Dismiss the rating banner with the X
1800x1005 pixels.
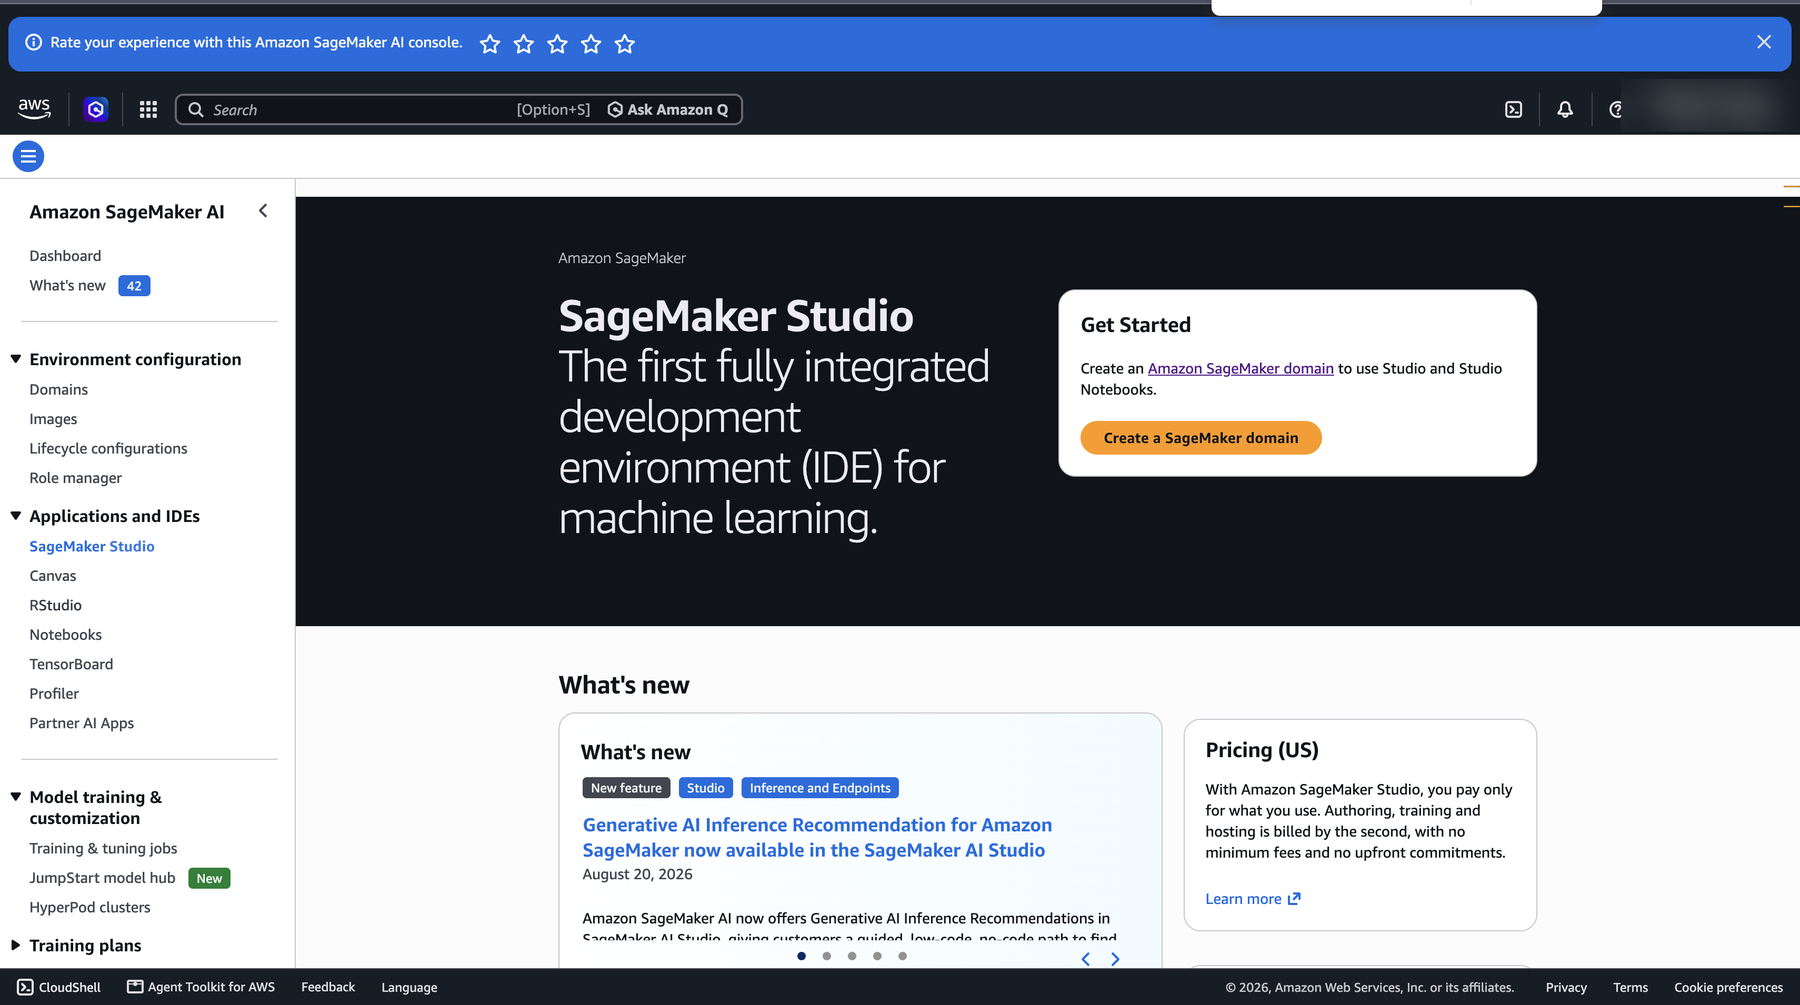click(1764, 42)
